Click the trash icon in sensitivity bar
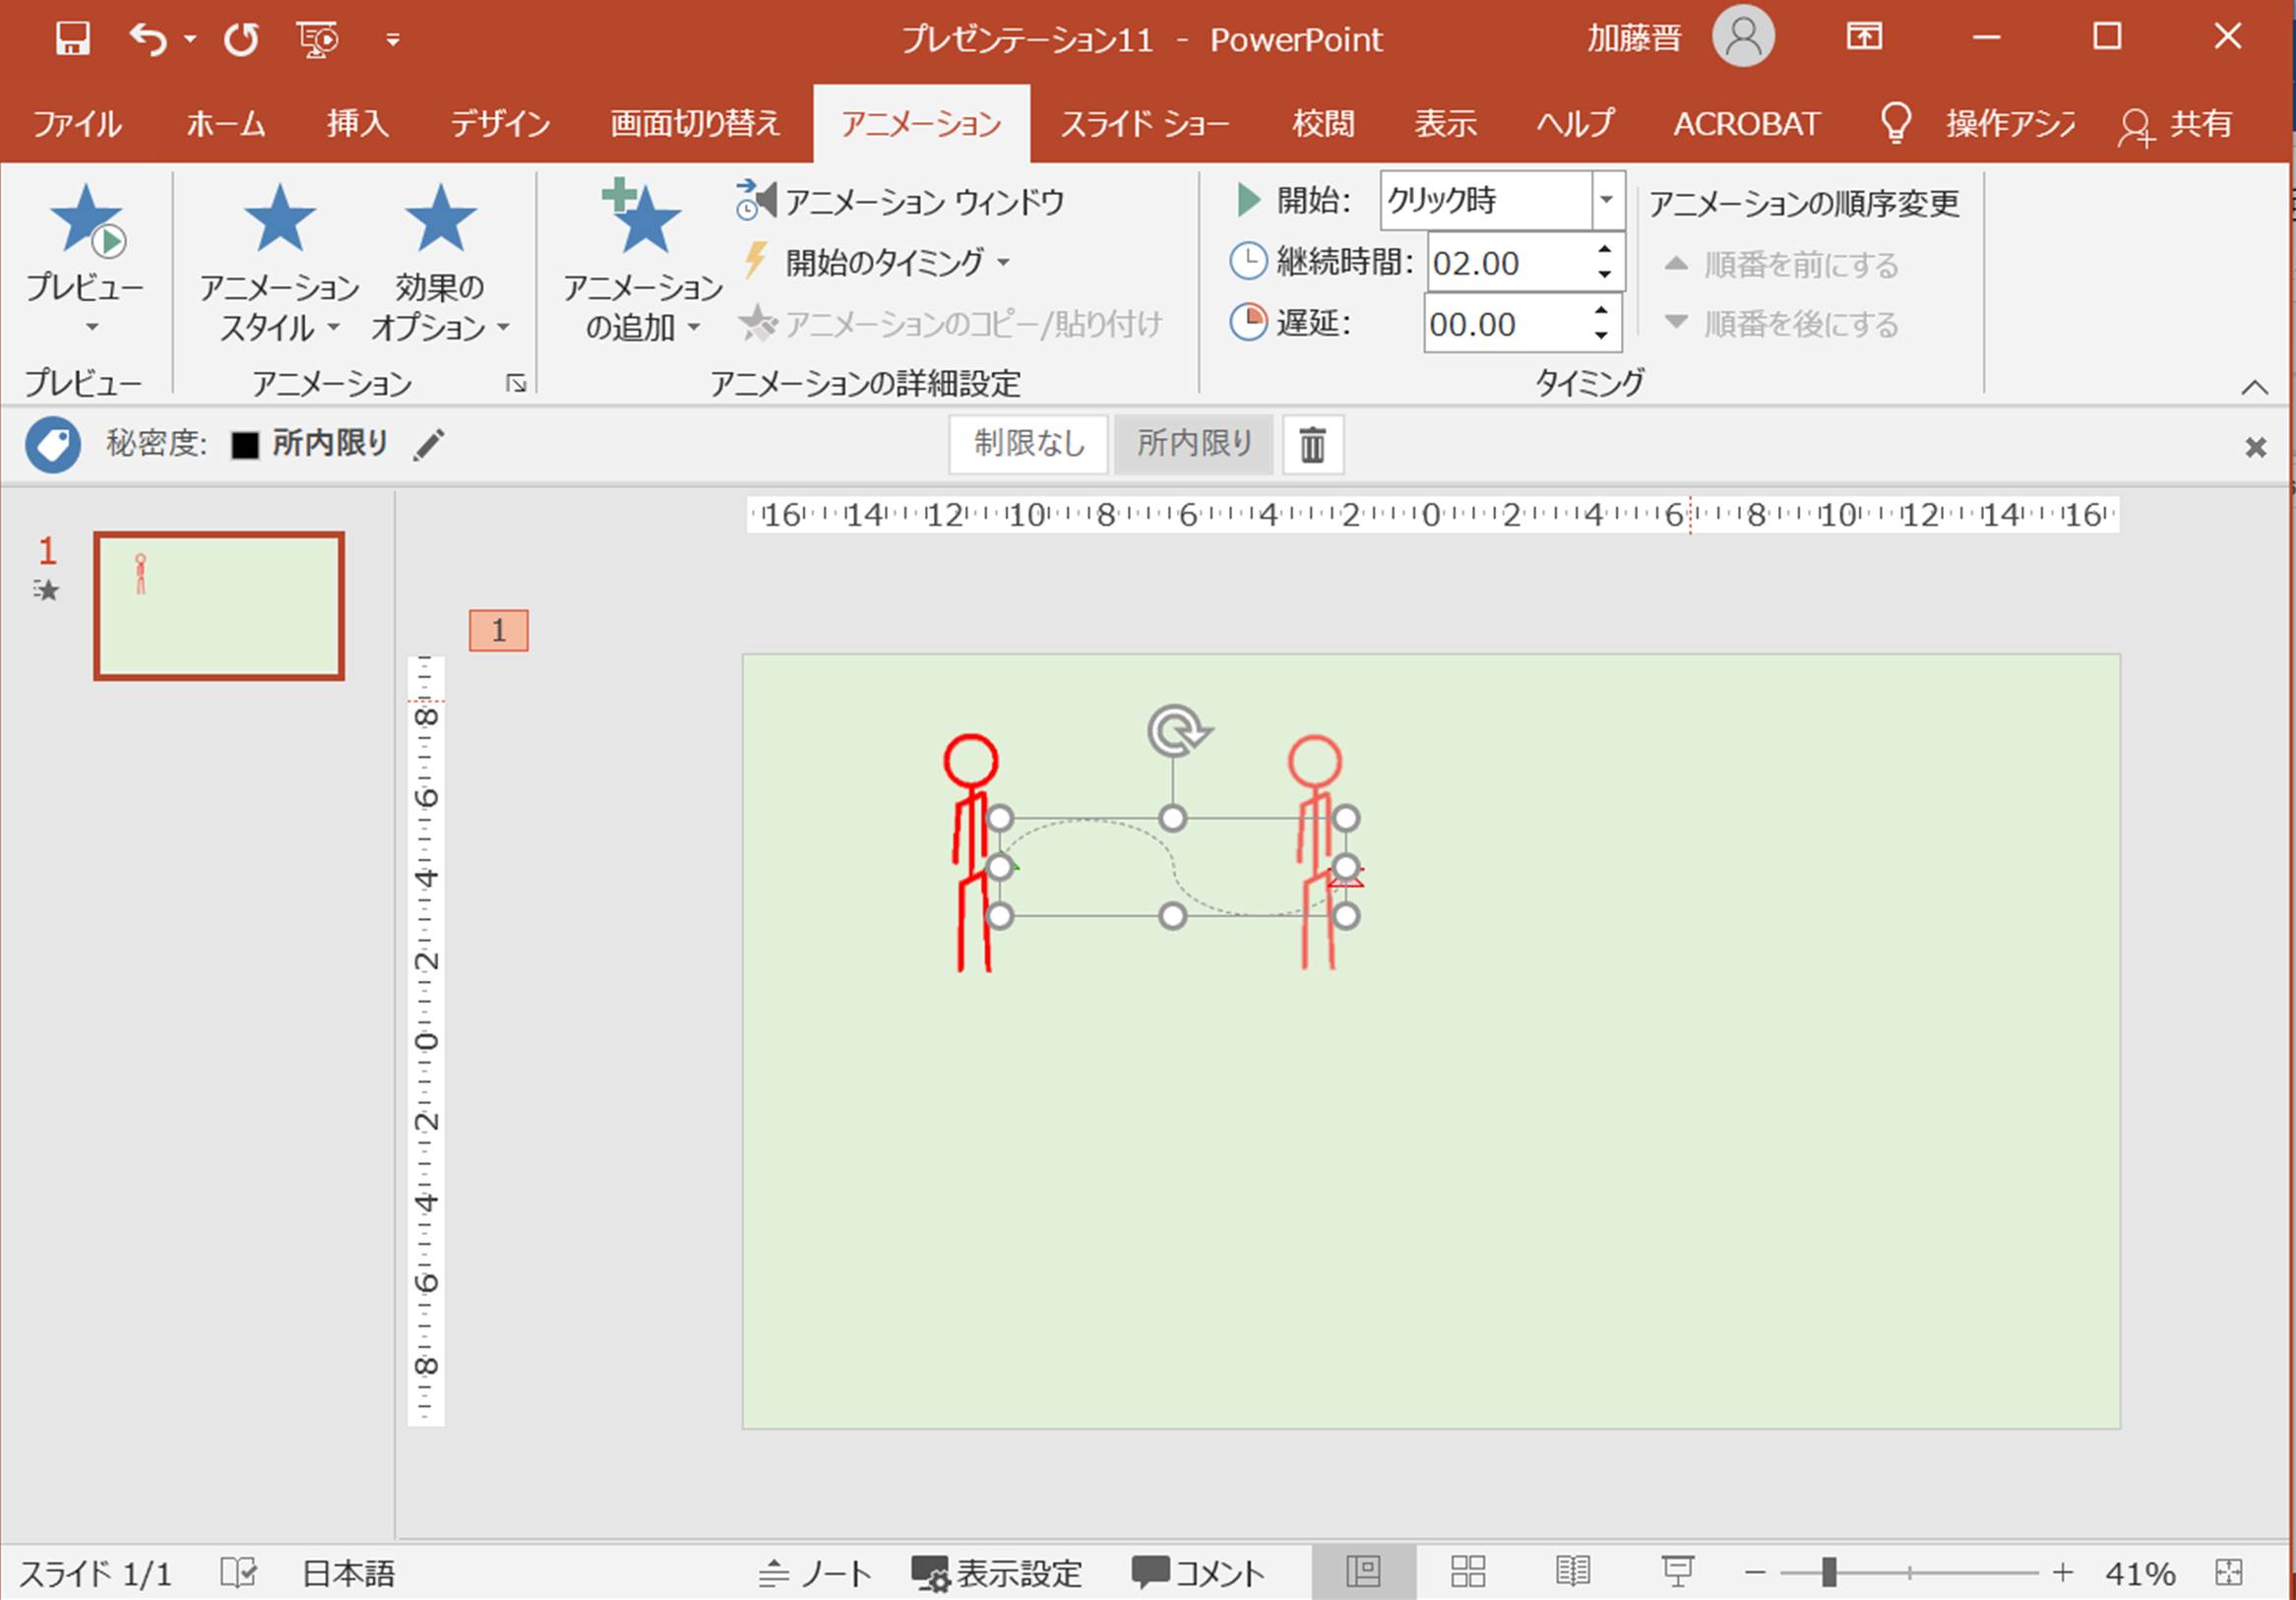Screen dimensions: 2296x1600 (x=1312, y=444)
